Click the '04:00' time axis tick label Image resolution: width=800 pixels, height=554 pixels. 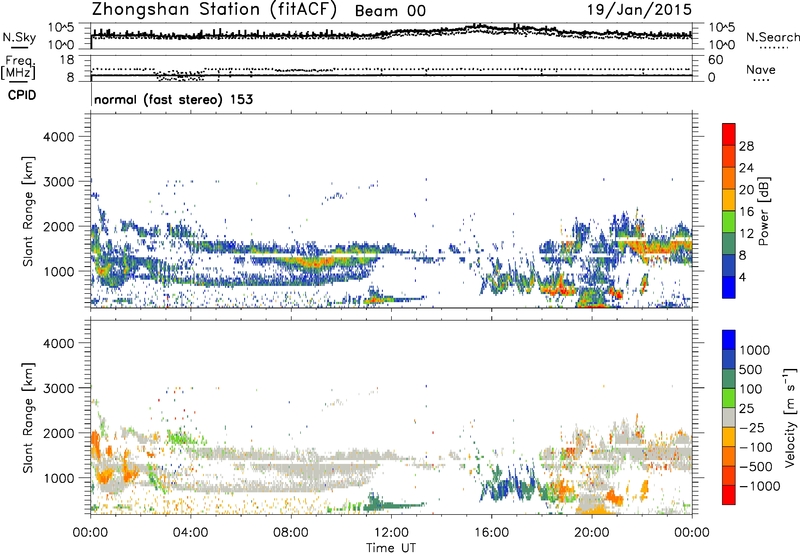pos(190,533)
